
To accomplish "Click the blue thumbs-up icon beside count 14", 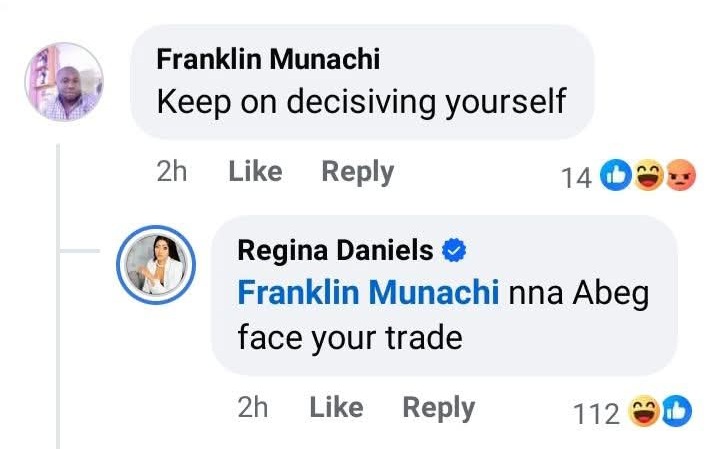I will tap(616, 177).
